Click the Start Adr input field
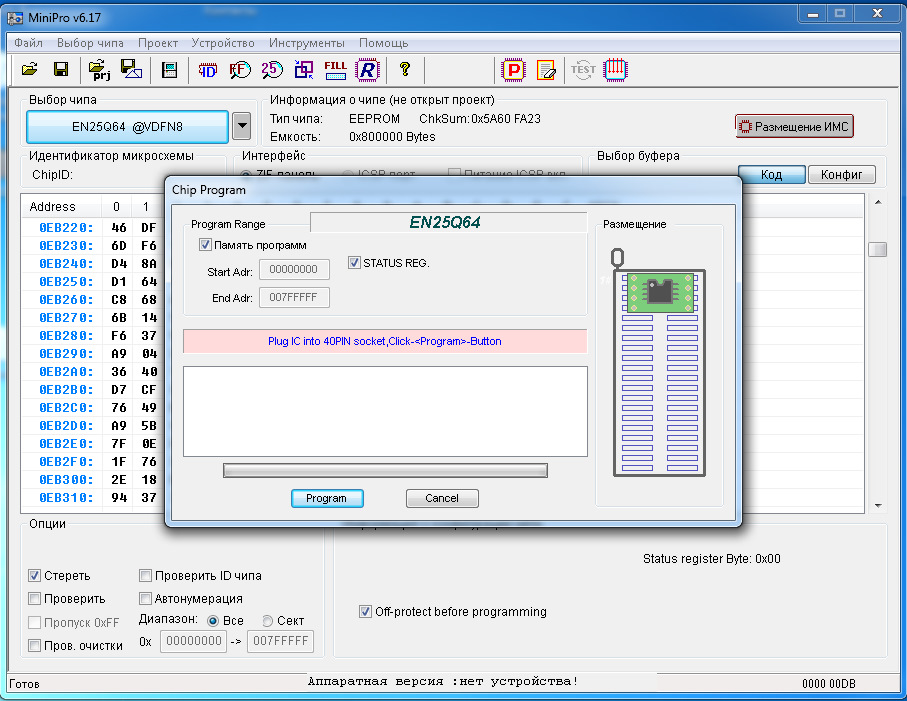 coord(294,270)
